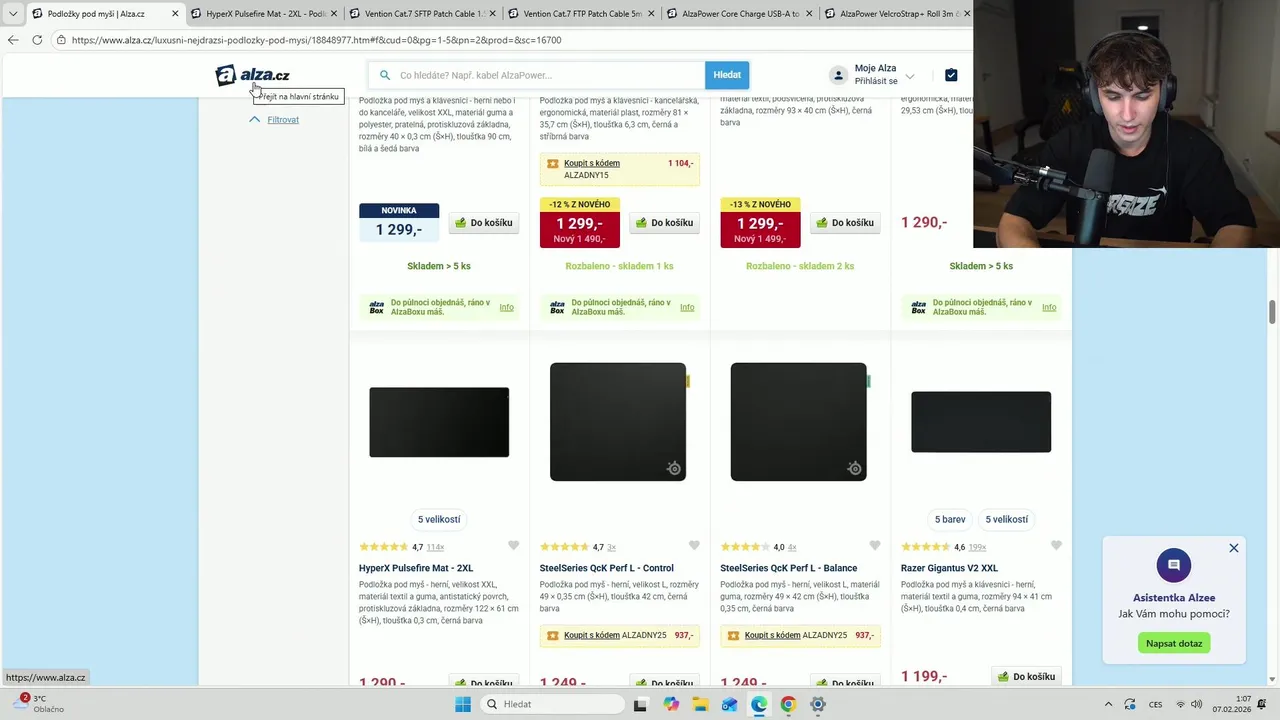This screenshot has width=1280, height=720.
Task: Reload the current page
Action: (x=37, y=40)
